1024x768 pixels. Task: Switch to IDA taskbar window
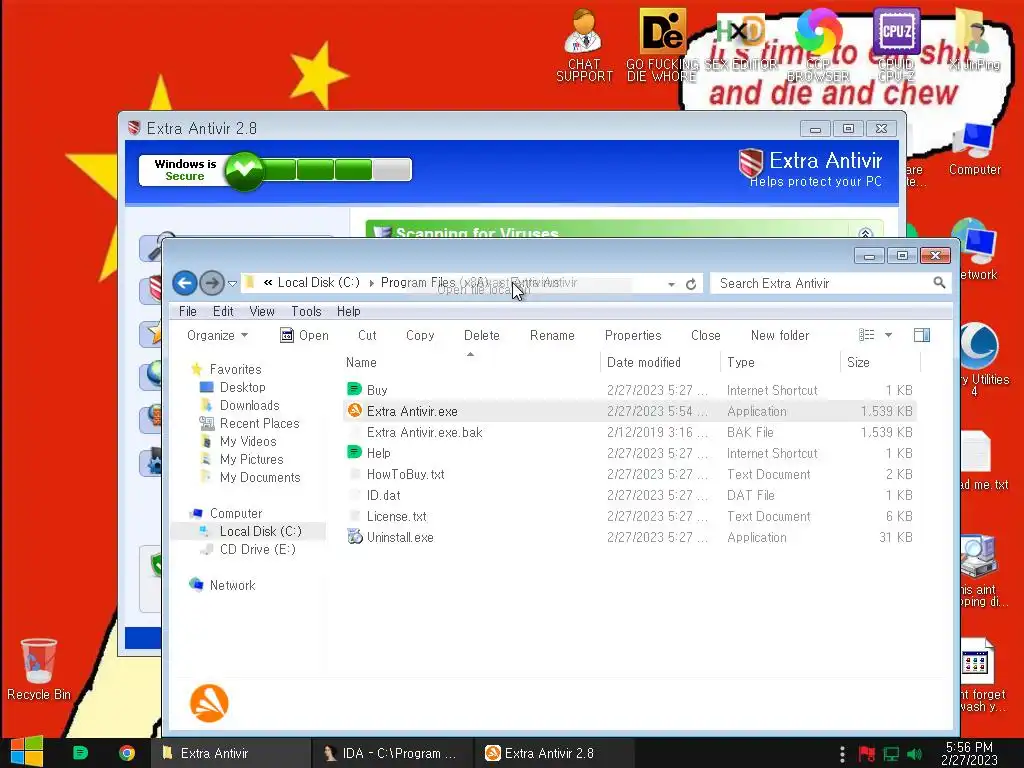click(392, 753)
